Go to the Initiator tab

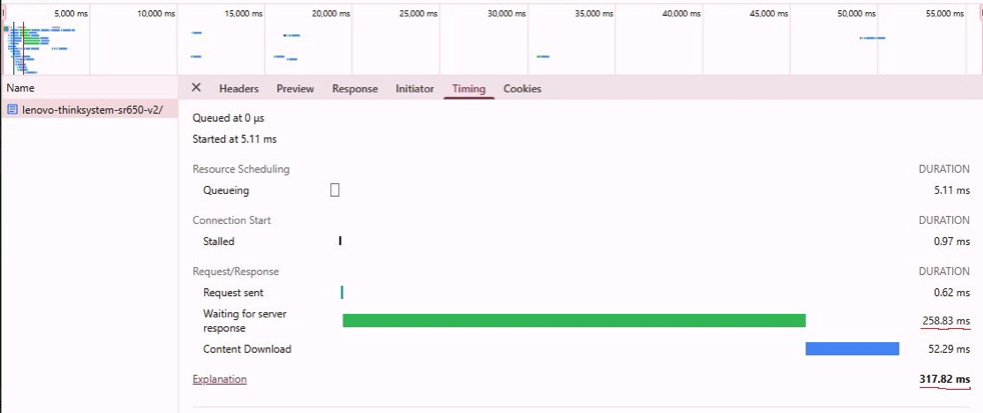point(414,89)
